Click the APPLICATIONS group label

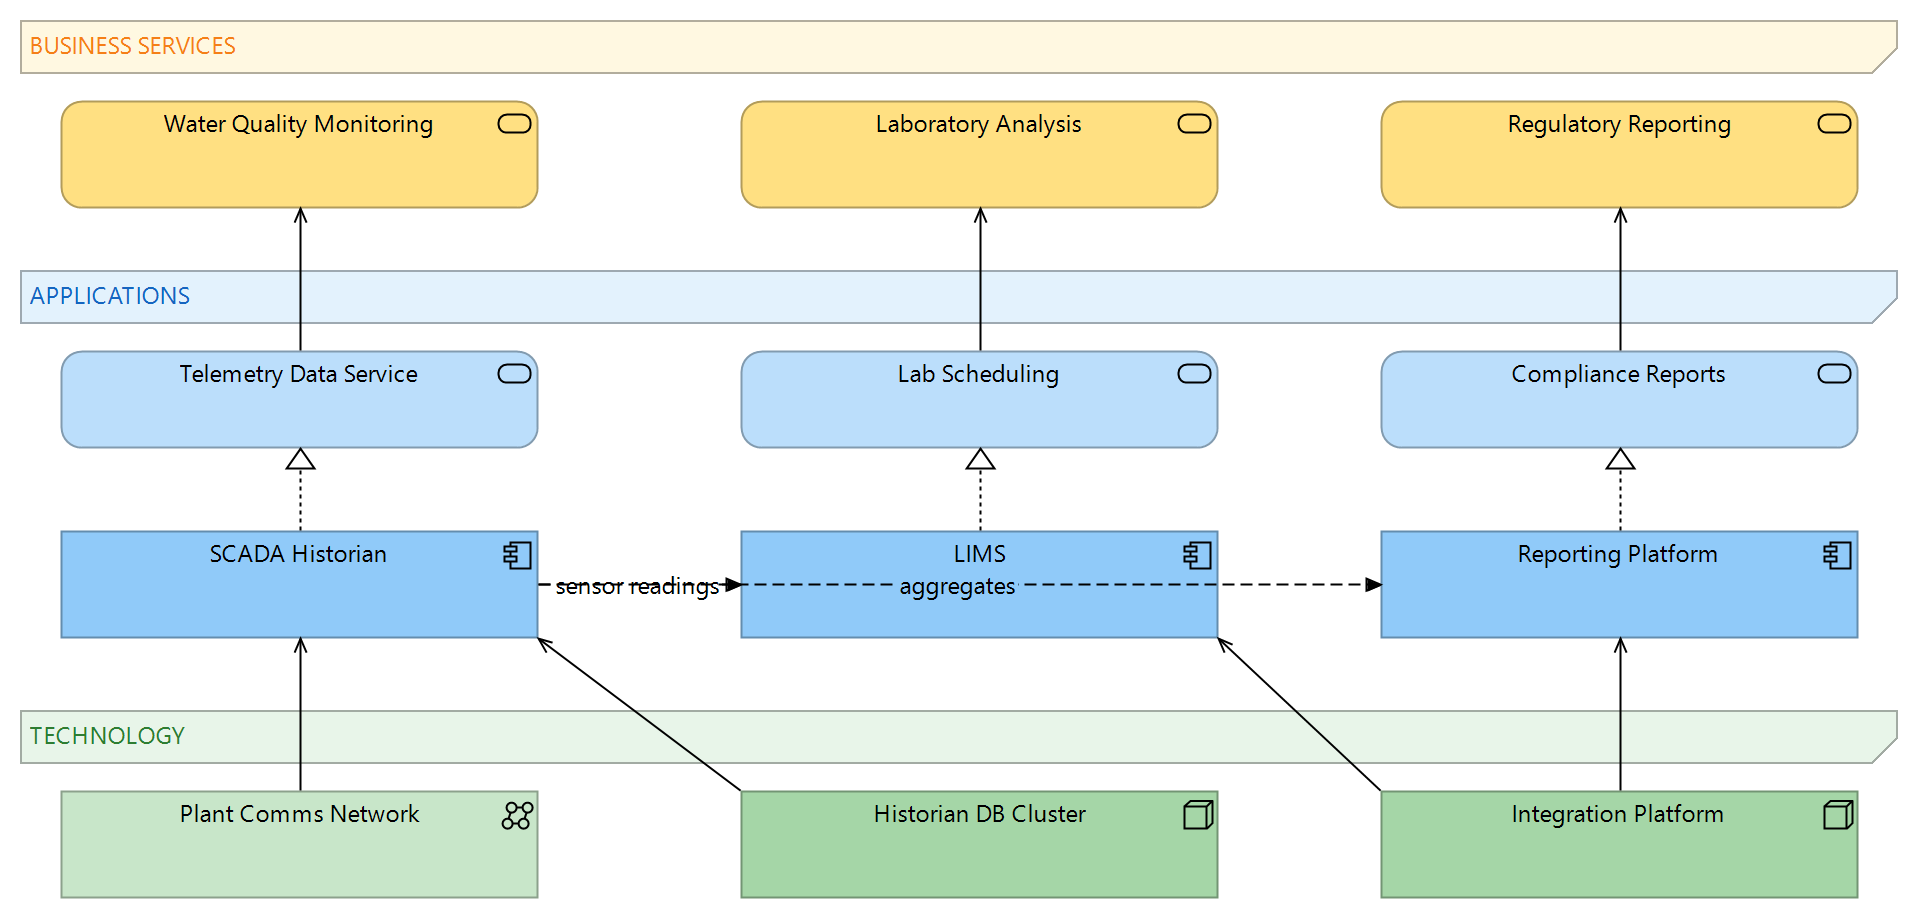coord(110,297)
